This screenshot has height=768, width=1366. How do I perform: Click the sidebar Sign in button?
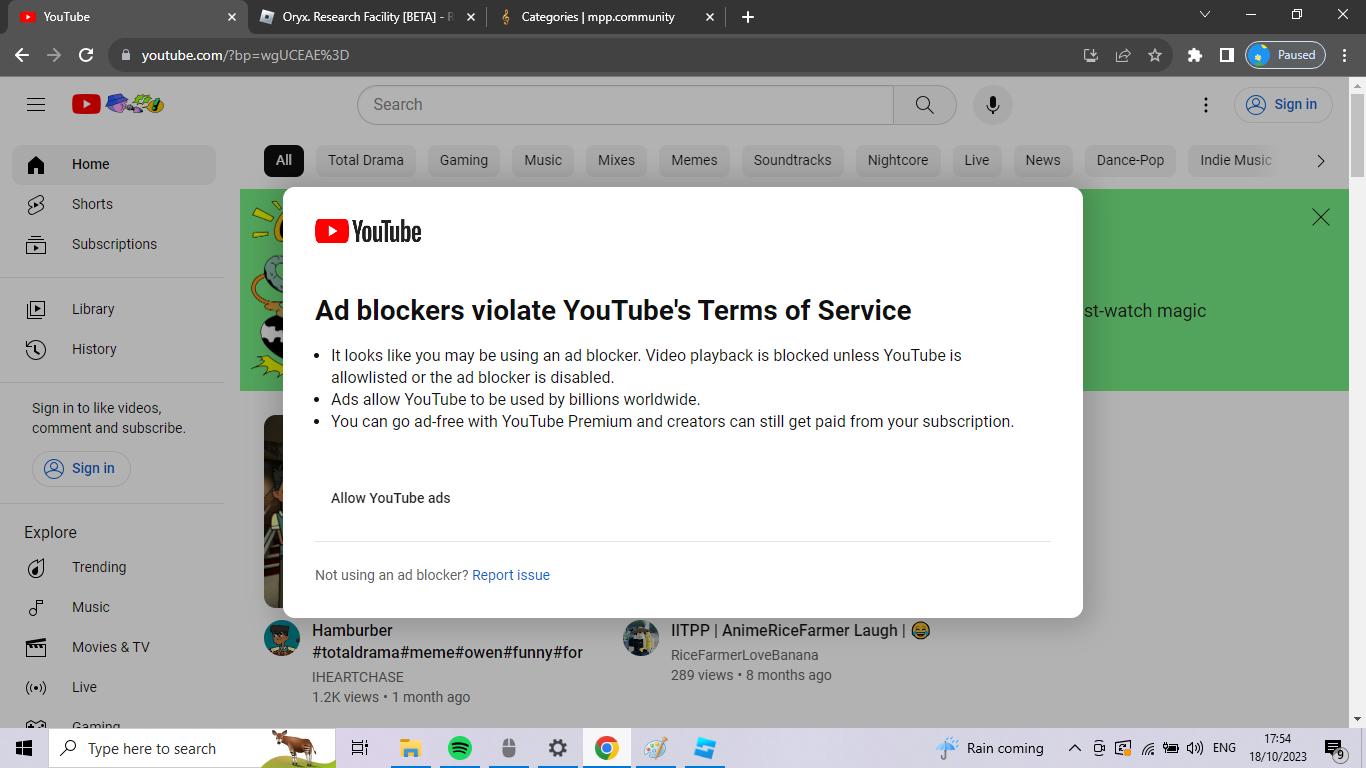pos(81,468)
